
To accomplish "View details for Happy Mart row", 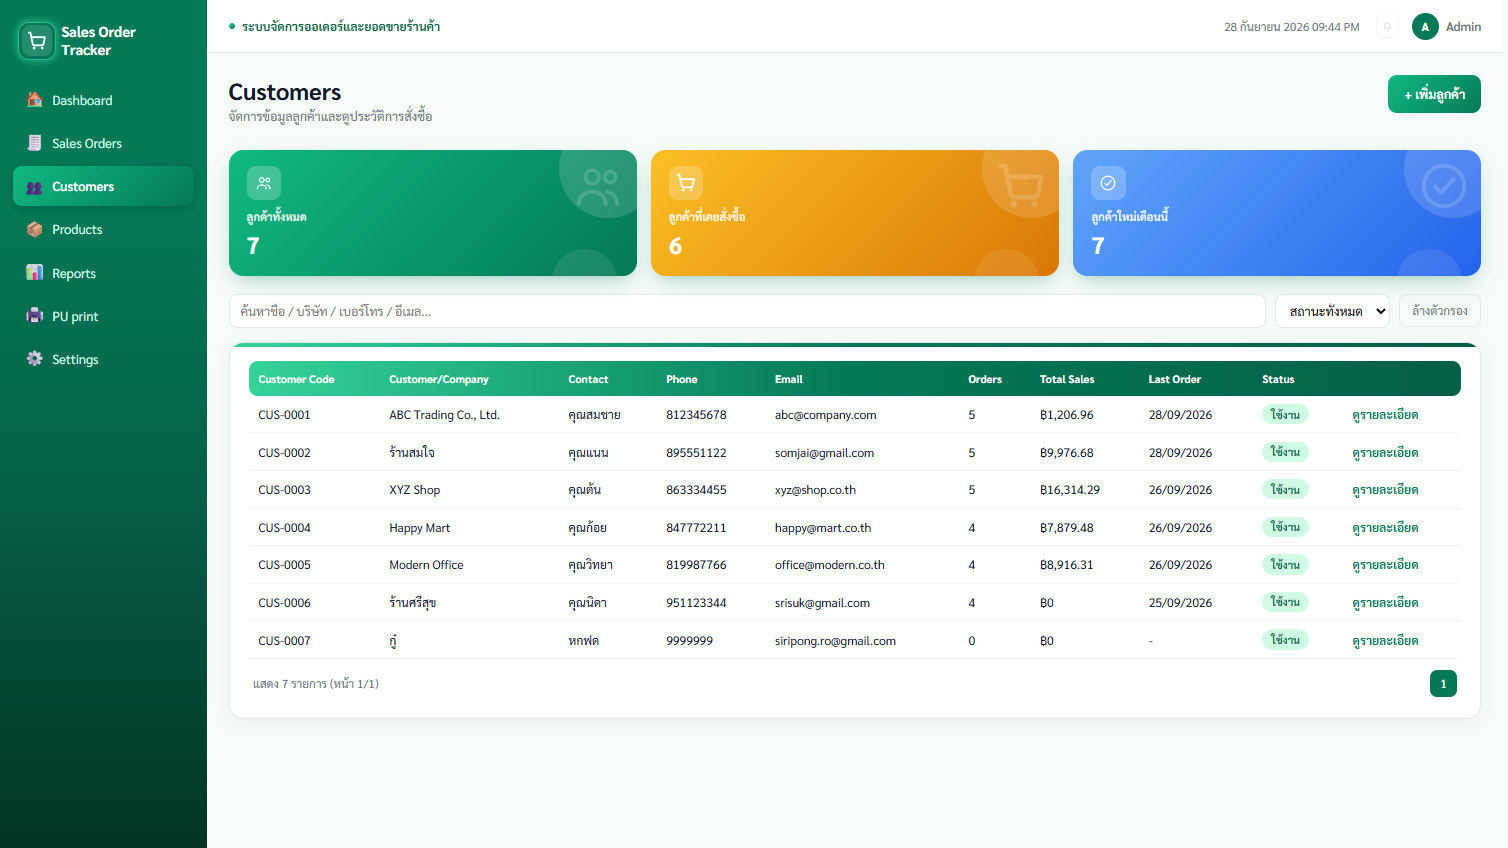I will point(1385,528).
